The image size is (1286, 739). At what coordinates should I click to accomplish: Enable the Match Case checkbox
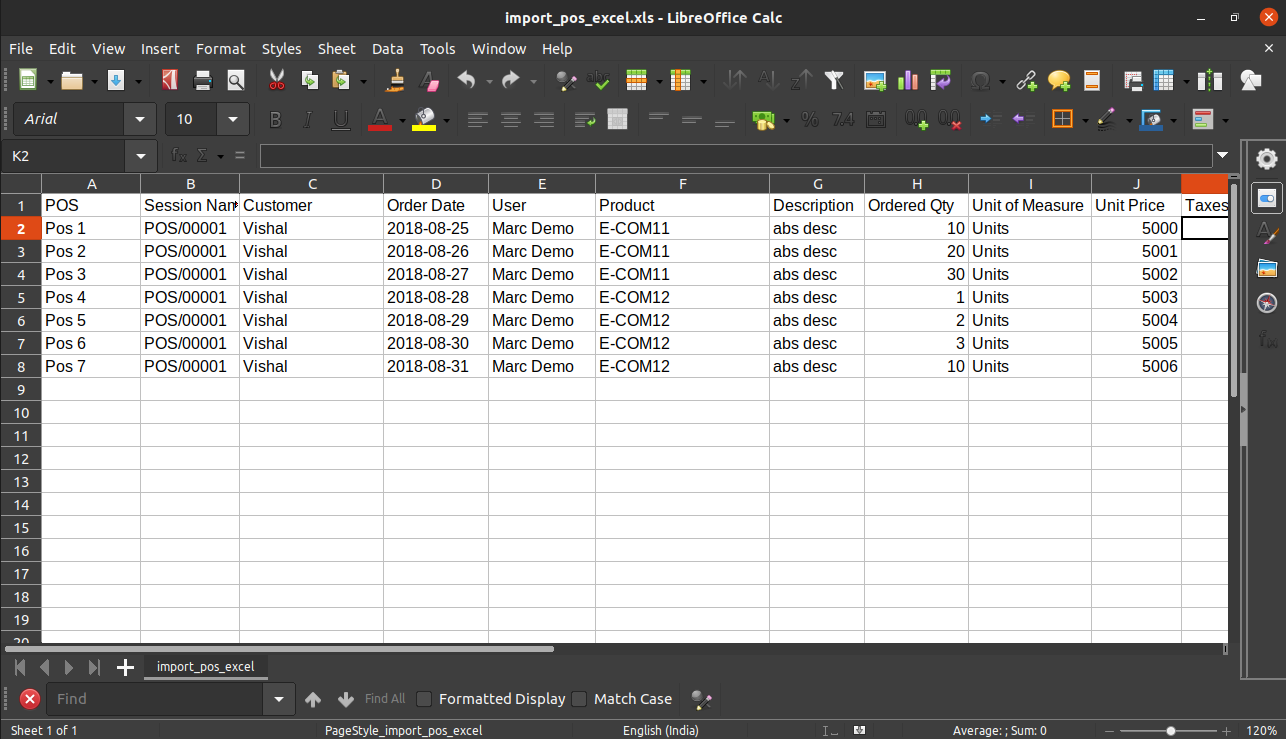(579, 699)
